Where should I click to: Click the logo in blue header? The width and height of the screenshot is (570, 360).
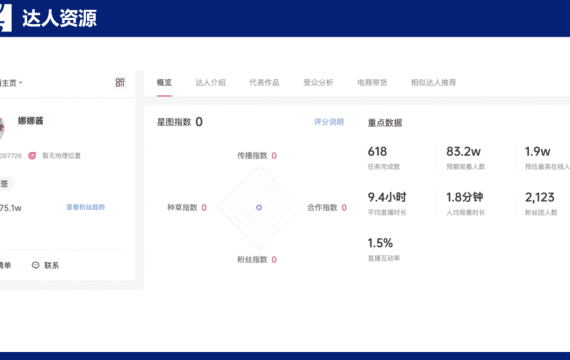pos(5,18)
